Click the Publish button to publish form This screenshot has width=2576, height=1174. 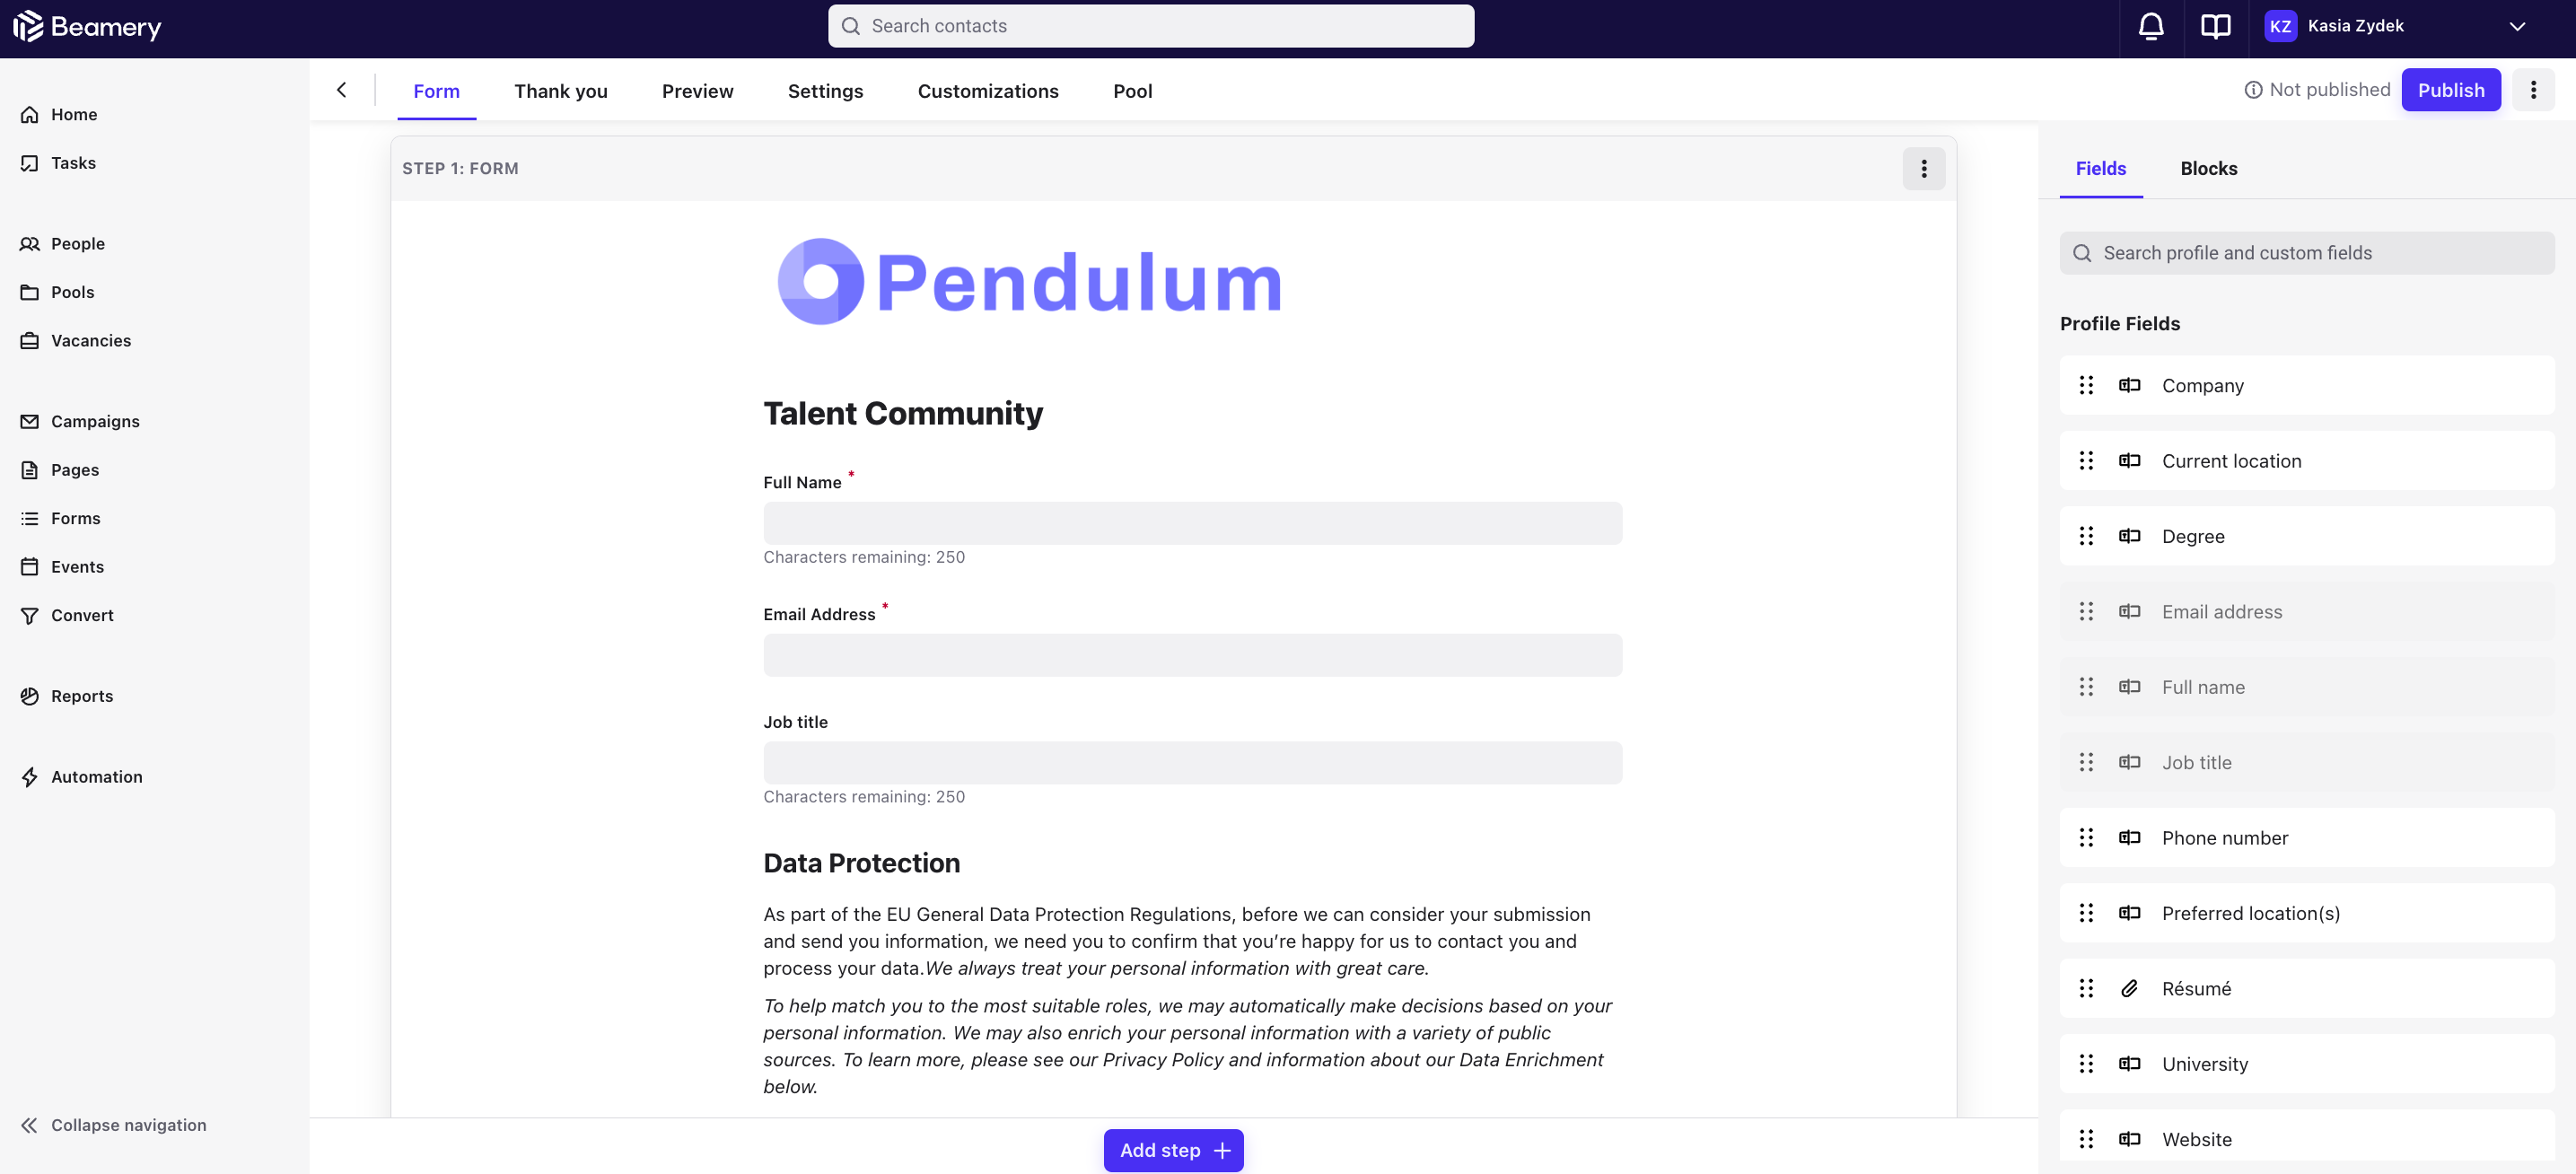[2449, 89]
